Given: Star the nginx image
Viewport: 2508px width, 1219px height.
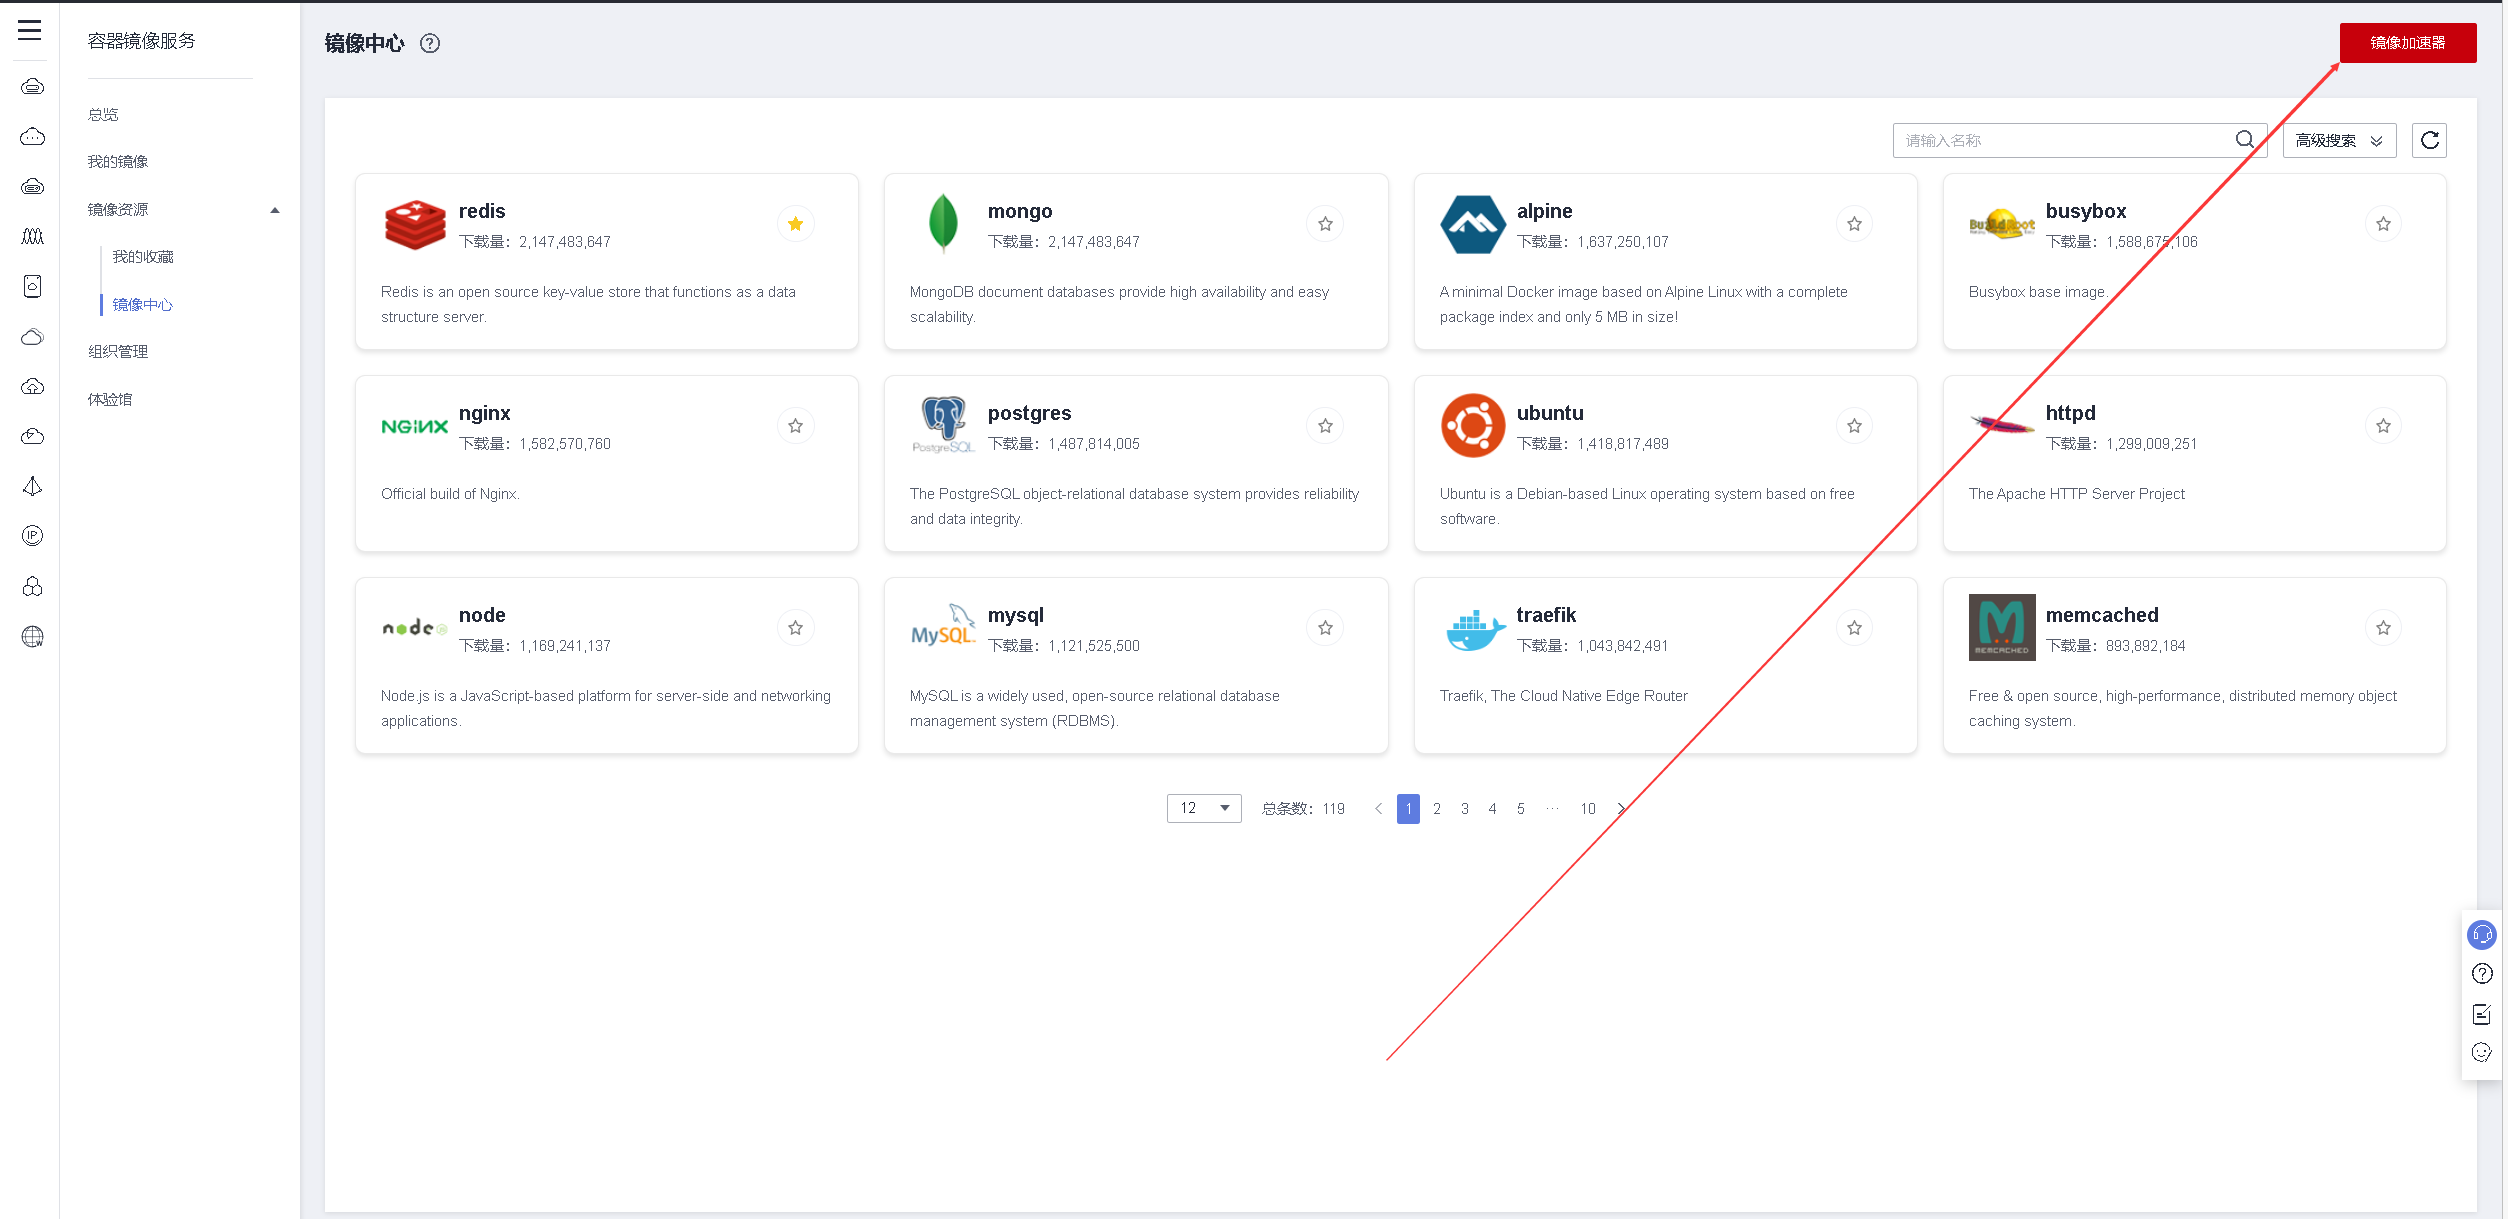Looking at the screenshot, I should click(x=795, y=426).
